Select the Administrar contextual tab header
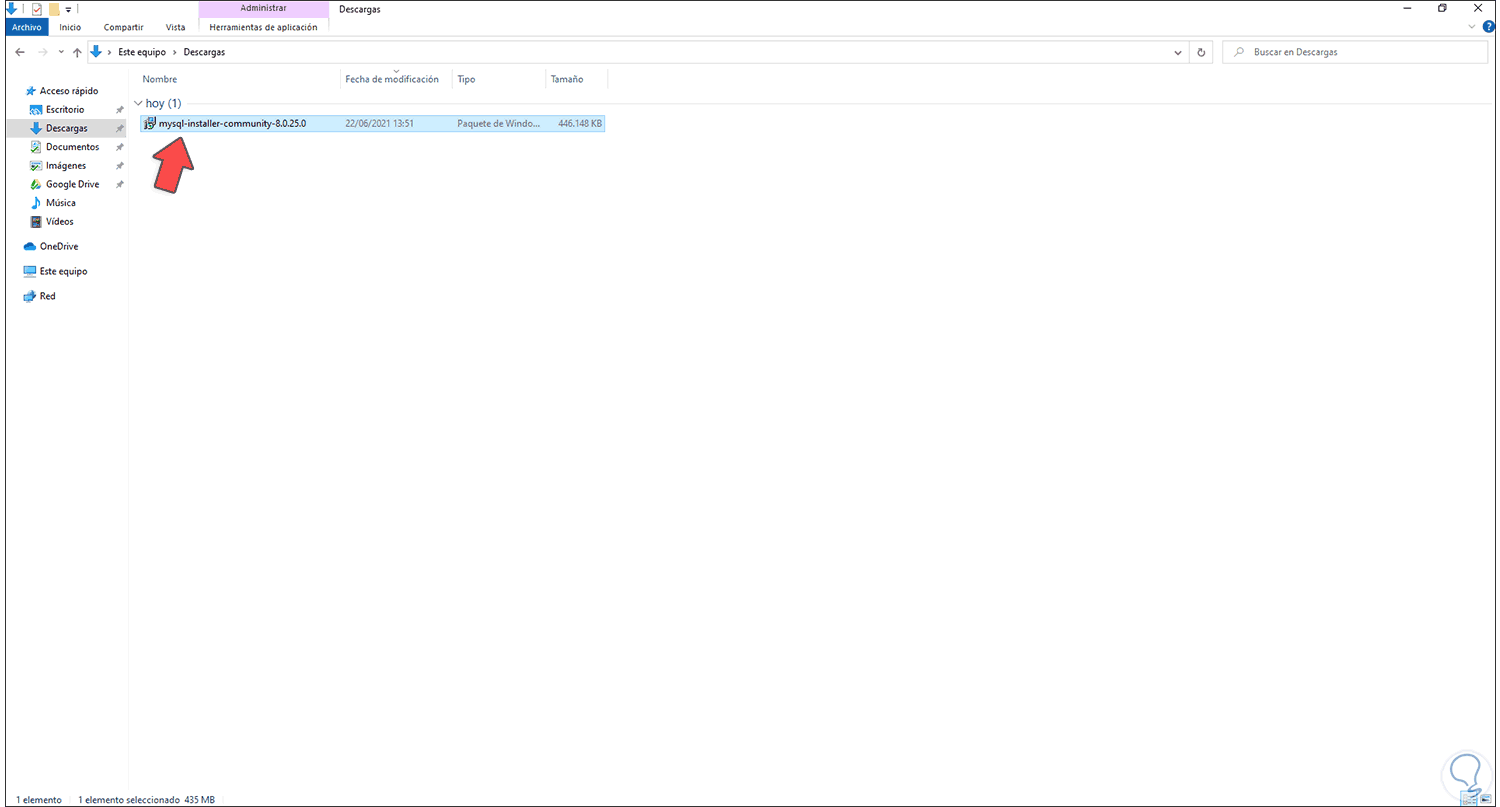 pyautogui.click(x=264, y=9)
